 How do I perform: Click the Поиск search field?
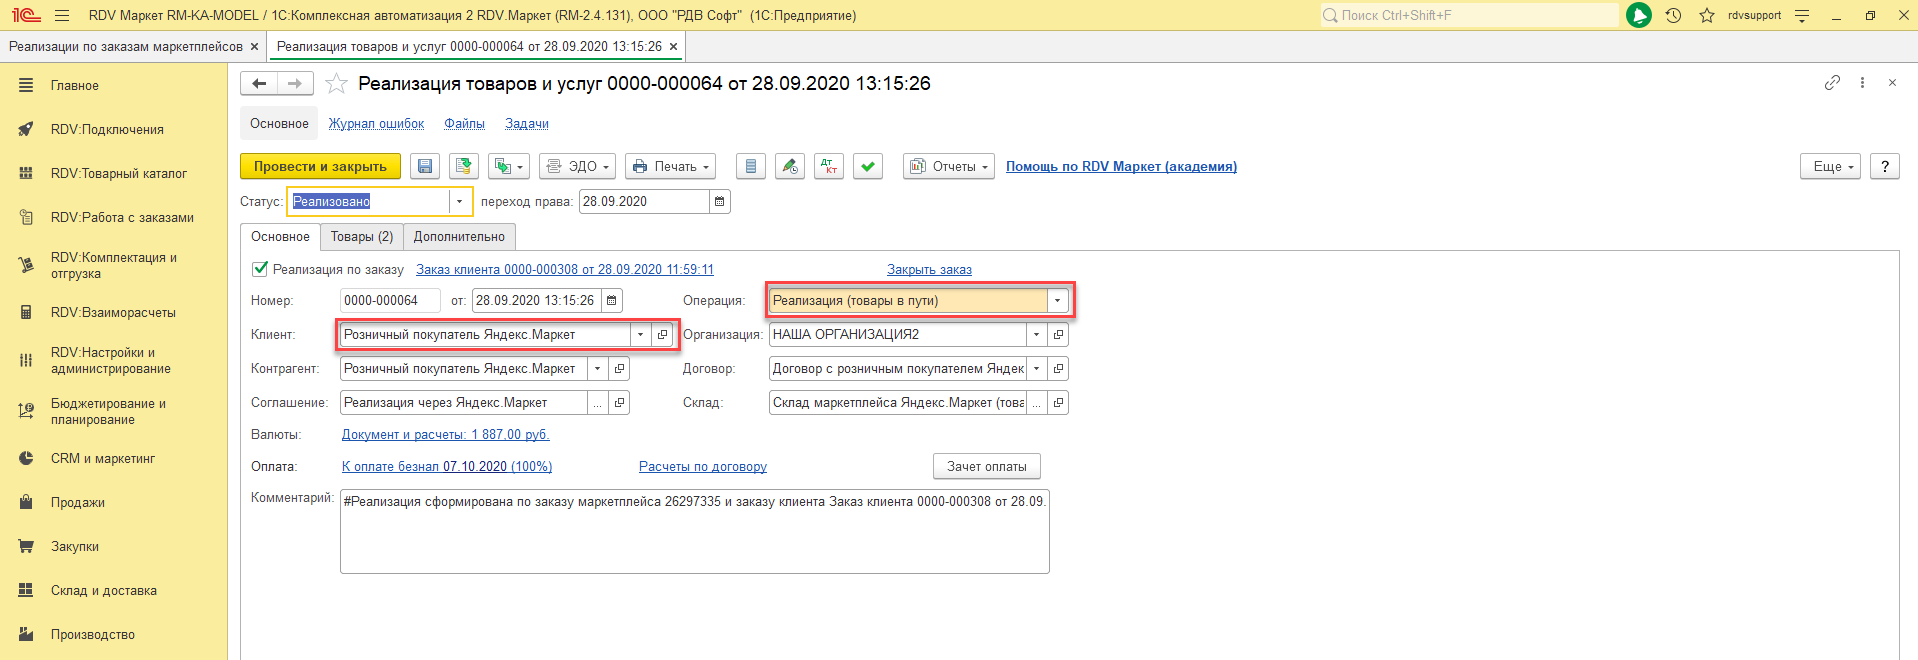pos(1470,15)
